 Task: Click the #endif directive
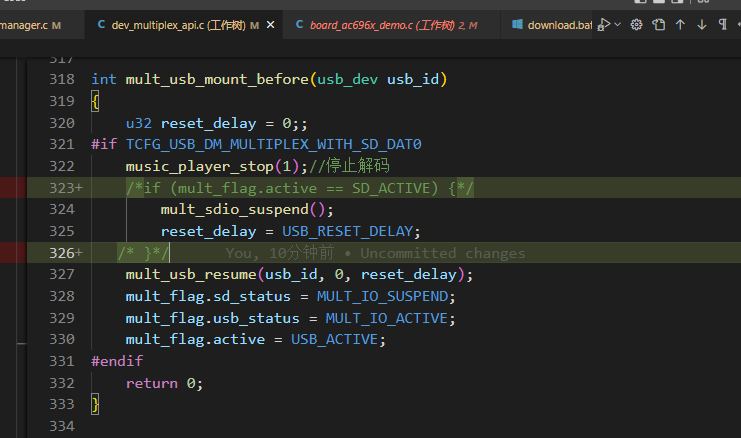pos(117,361)
